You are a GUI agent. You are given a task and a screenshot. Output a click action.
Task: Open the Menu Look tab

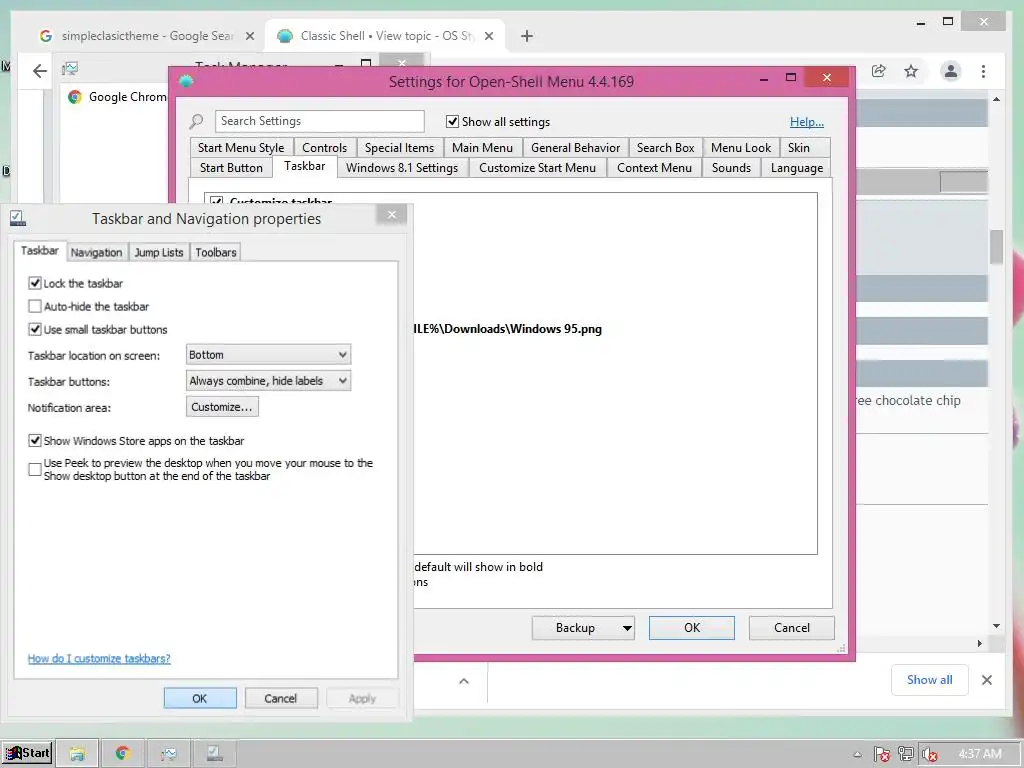[741, 148]
